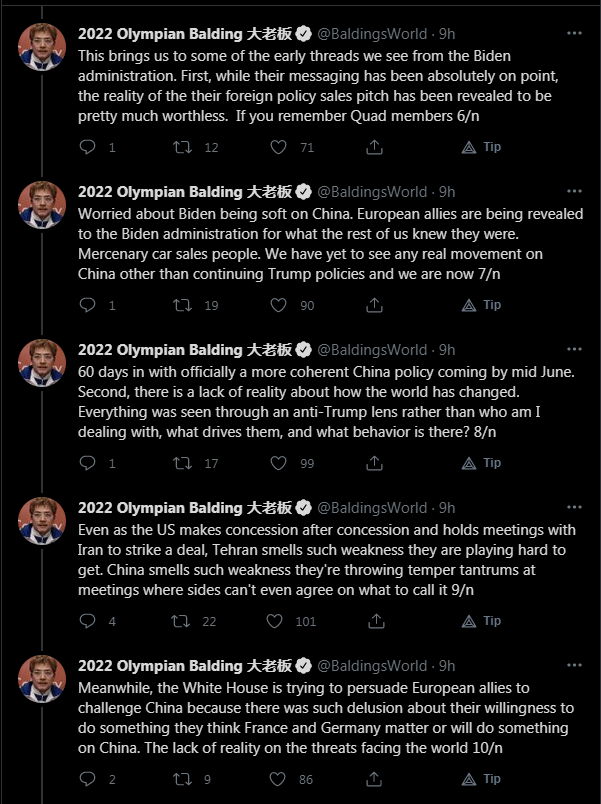Open profile avatar beside the 7/n tweet

tap(42, 205)
